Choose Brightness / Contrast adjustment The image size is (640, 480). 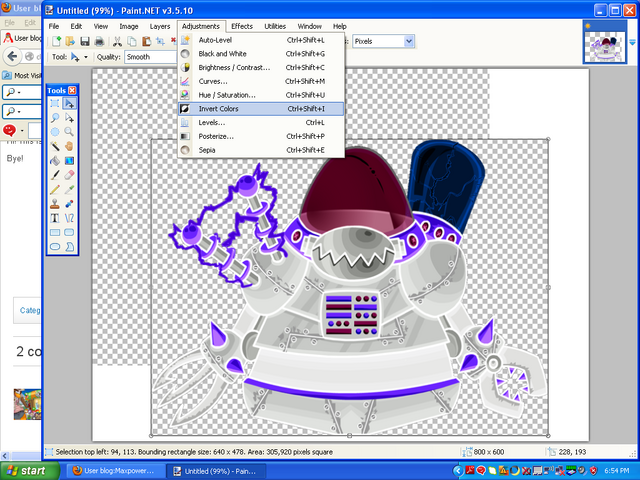[261, 67]
